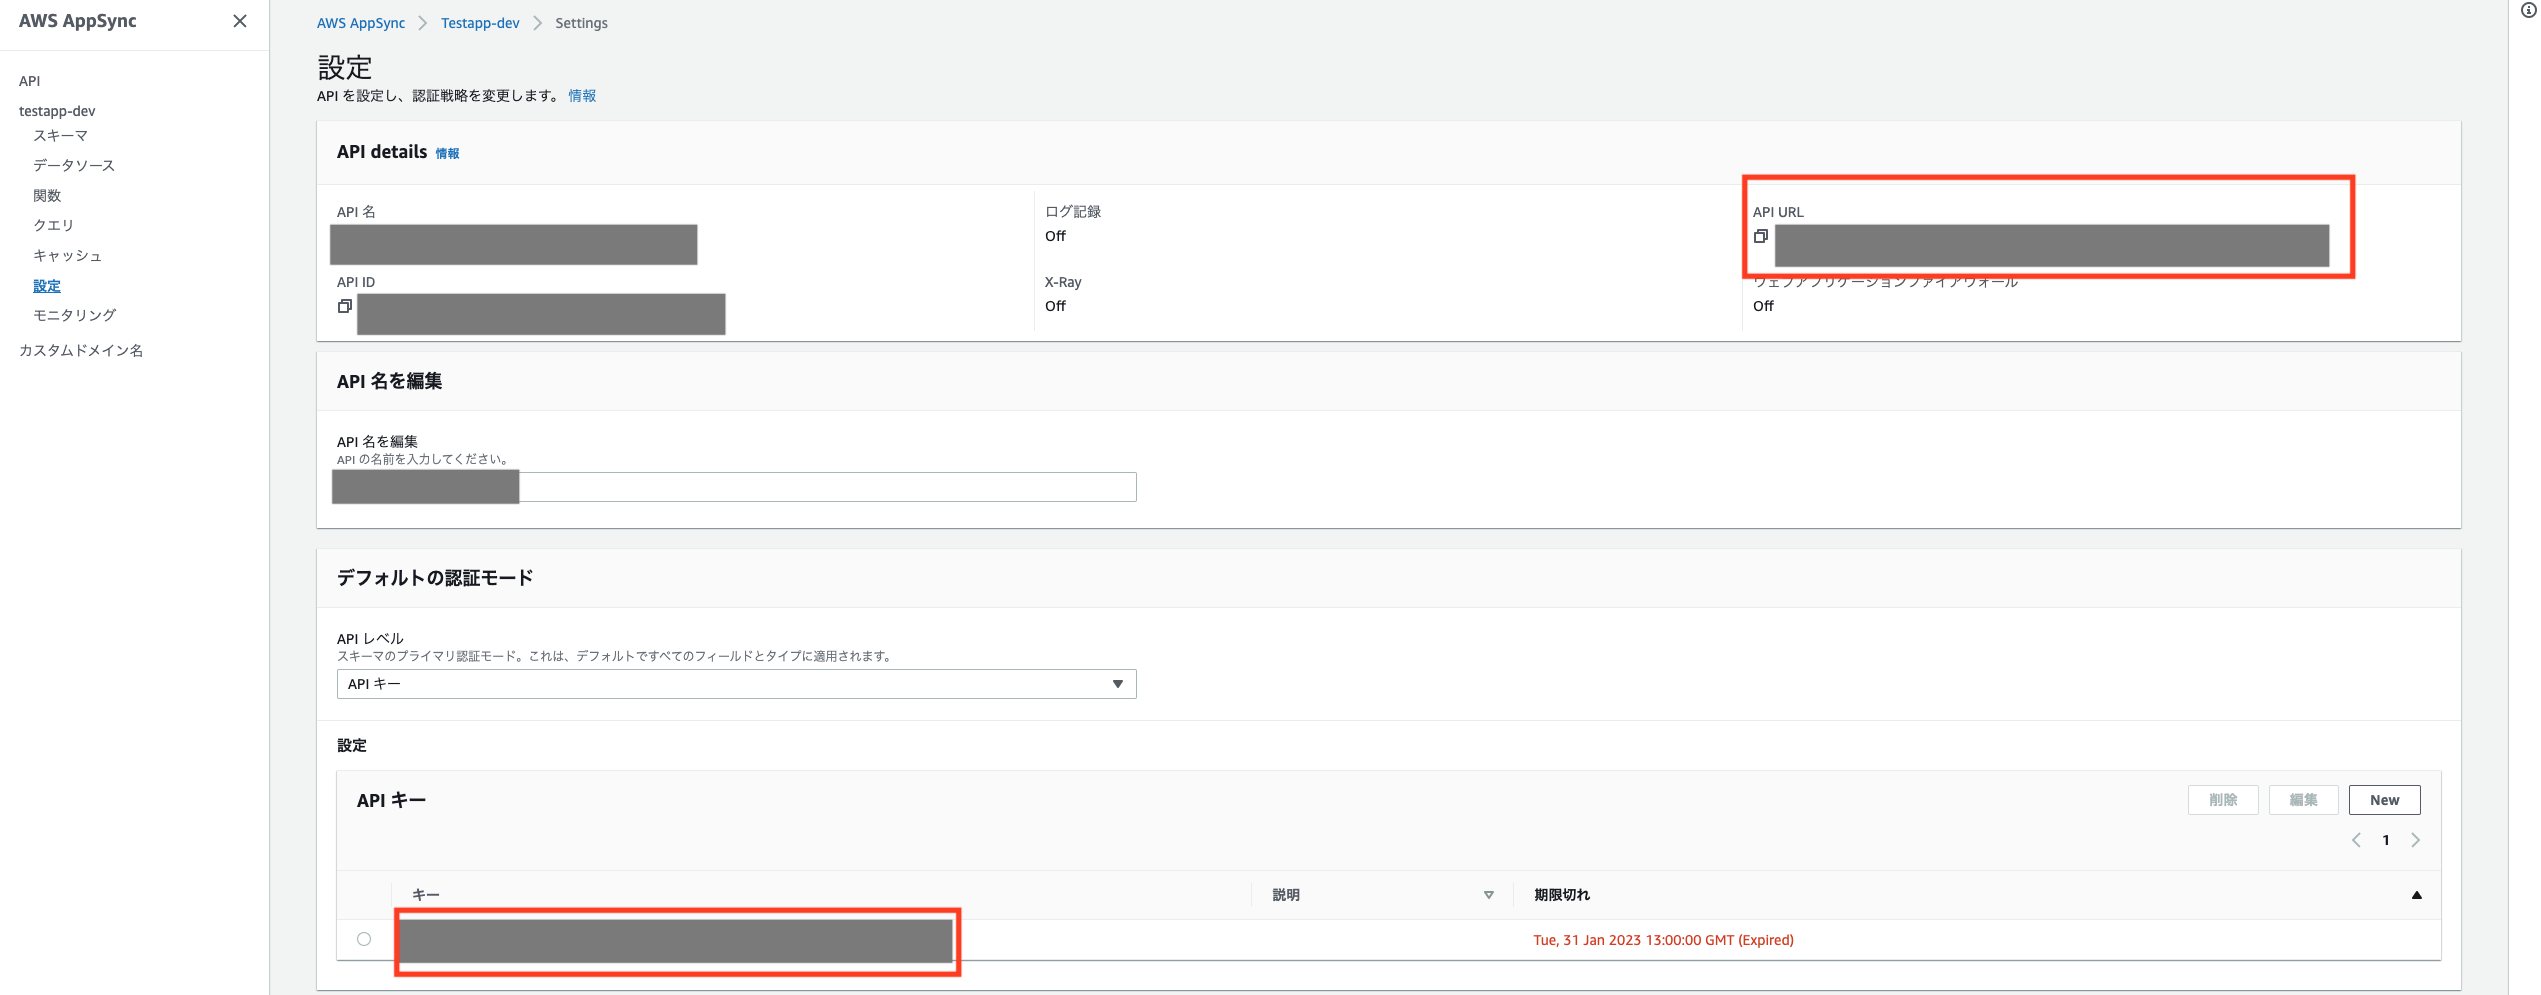Click the 削除 API key button

tap(2223, 800)
